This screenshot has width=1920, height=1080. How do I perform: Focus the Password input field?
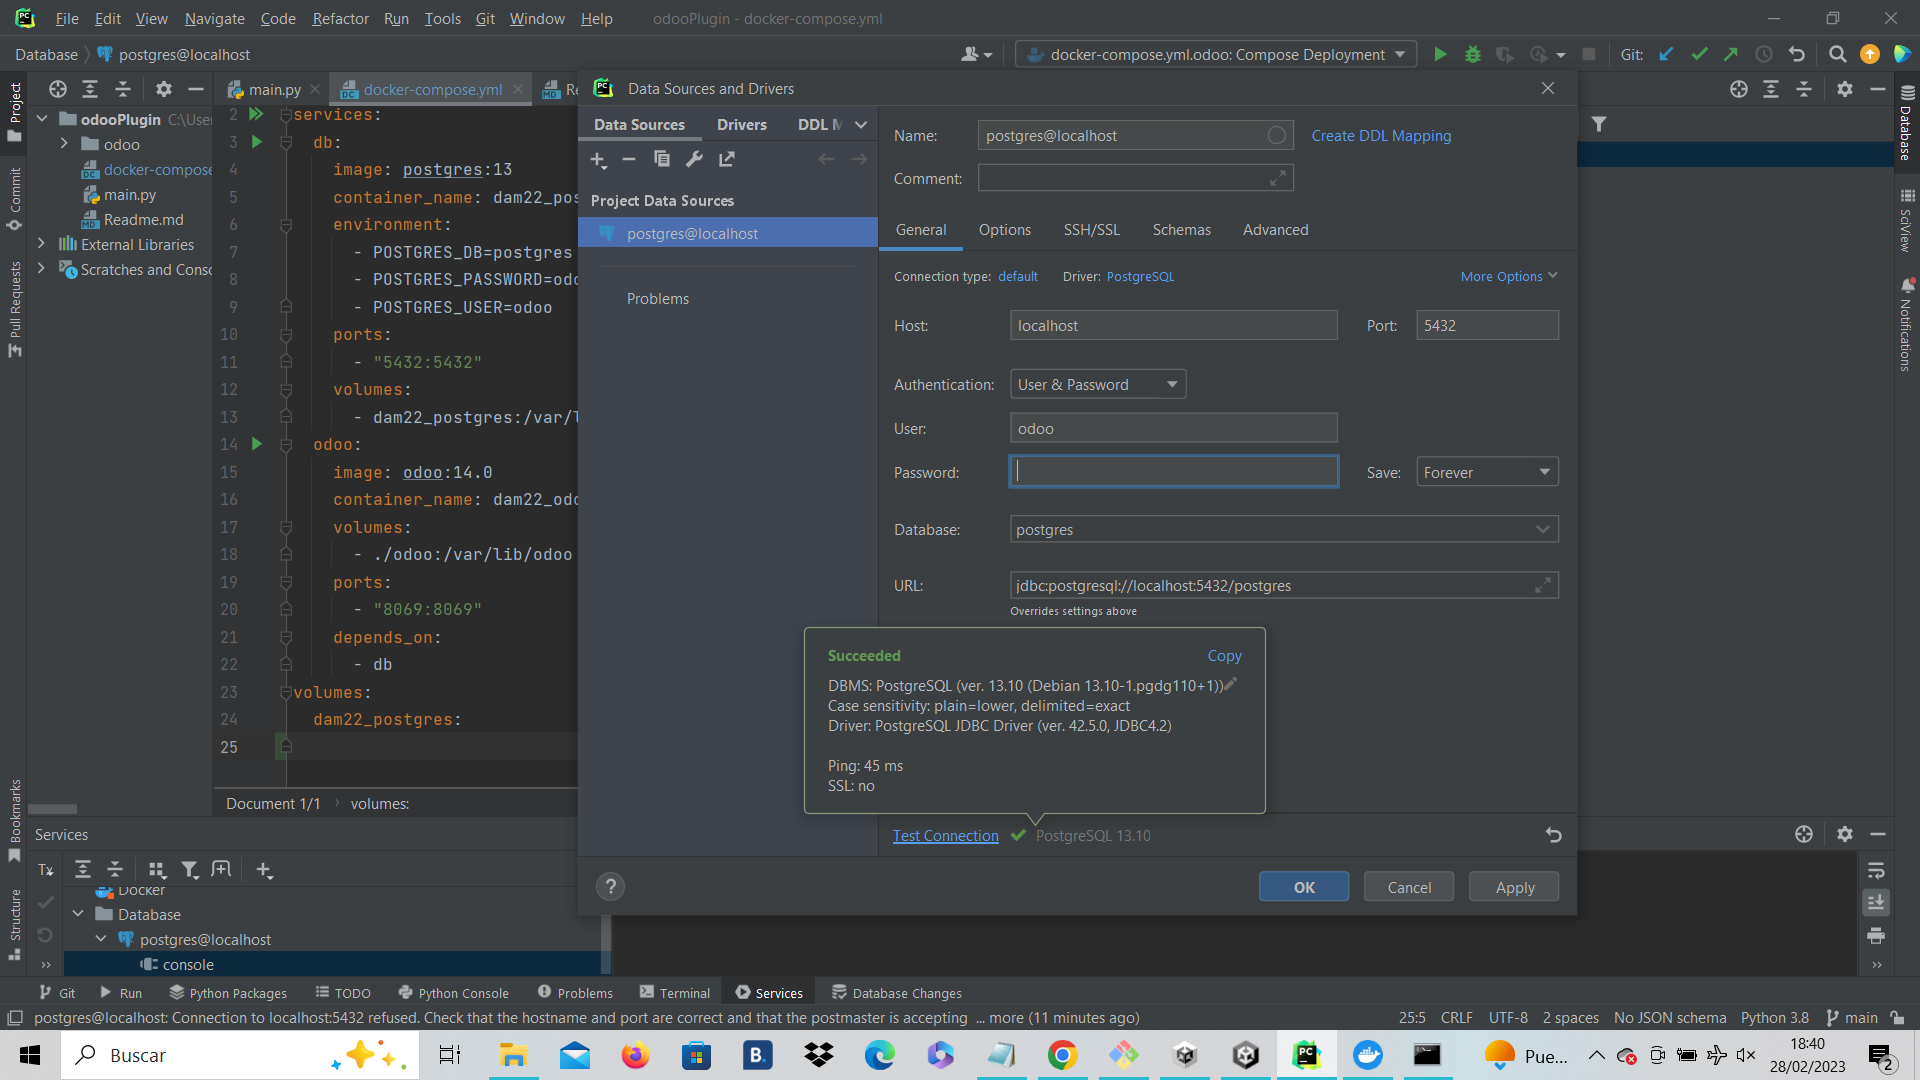1173,472
